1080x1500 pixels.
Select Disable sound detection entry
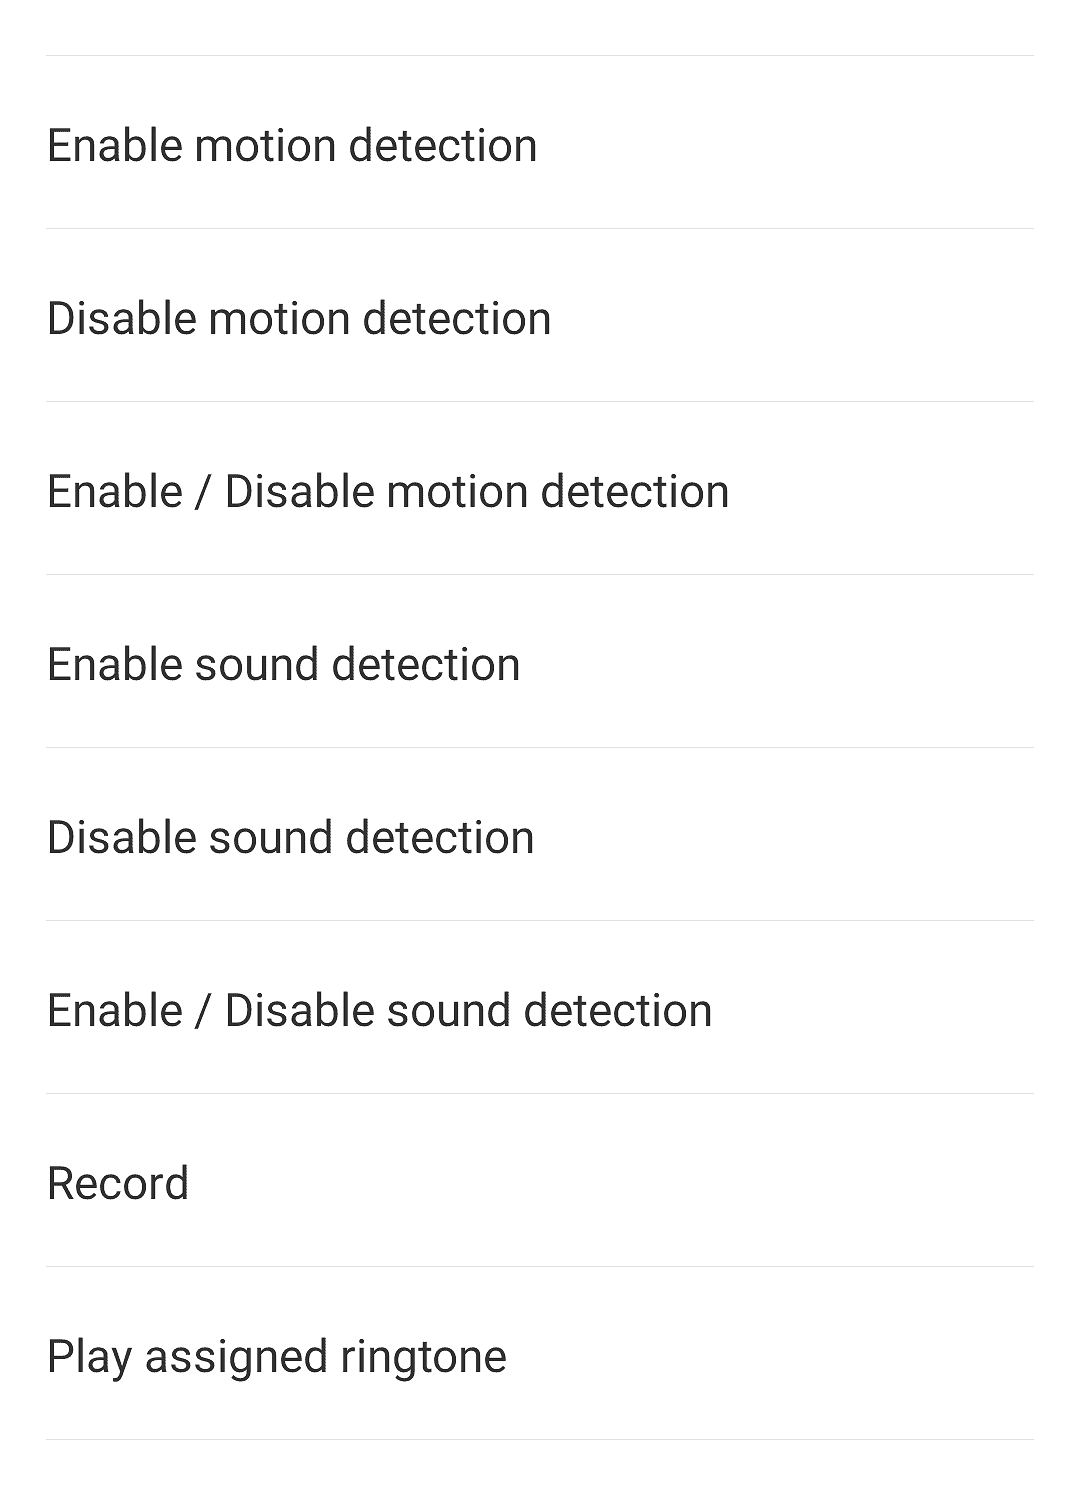click(x=291, y=837)
